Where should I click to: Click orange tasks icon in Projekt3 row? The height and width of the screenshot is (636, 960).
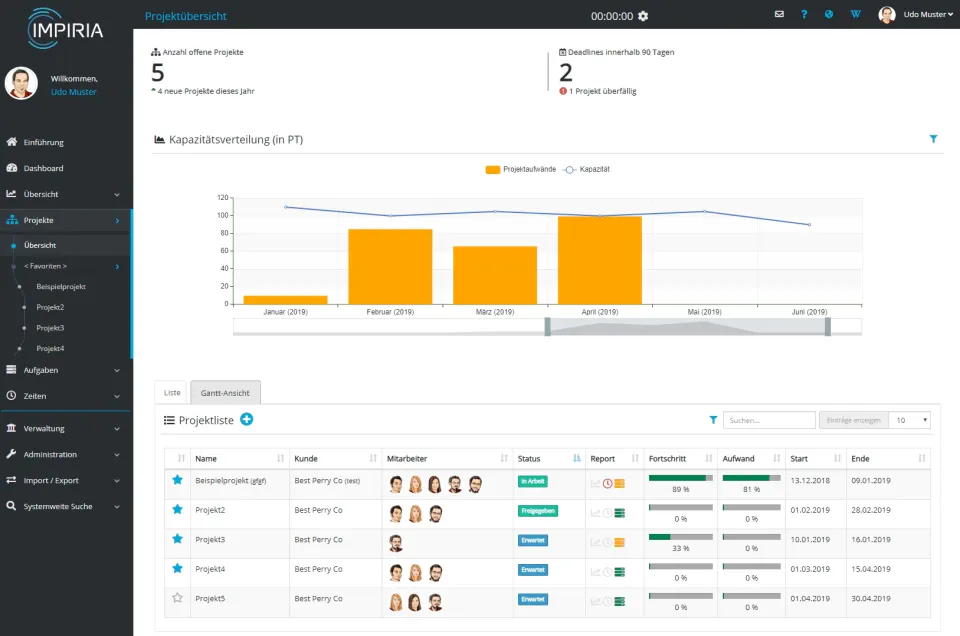click(620, 542)
